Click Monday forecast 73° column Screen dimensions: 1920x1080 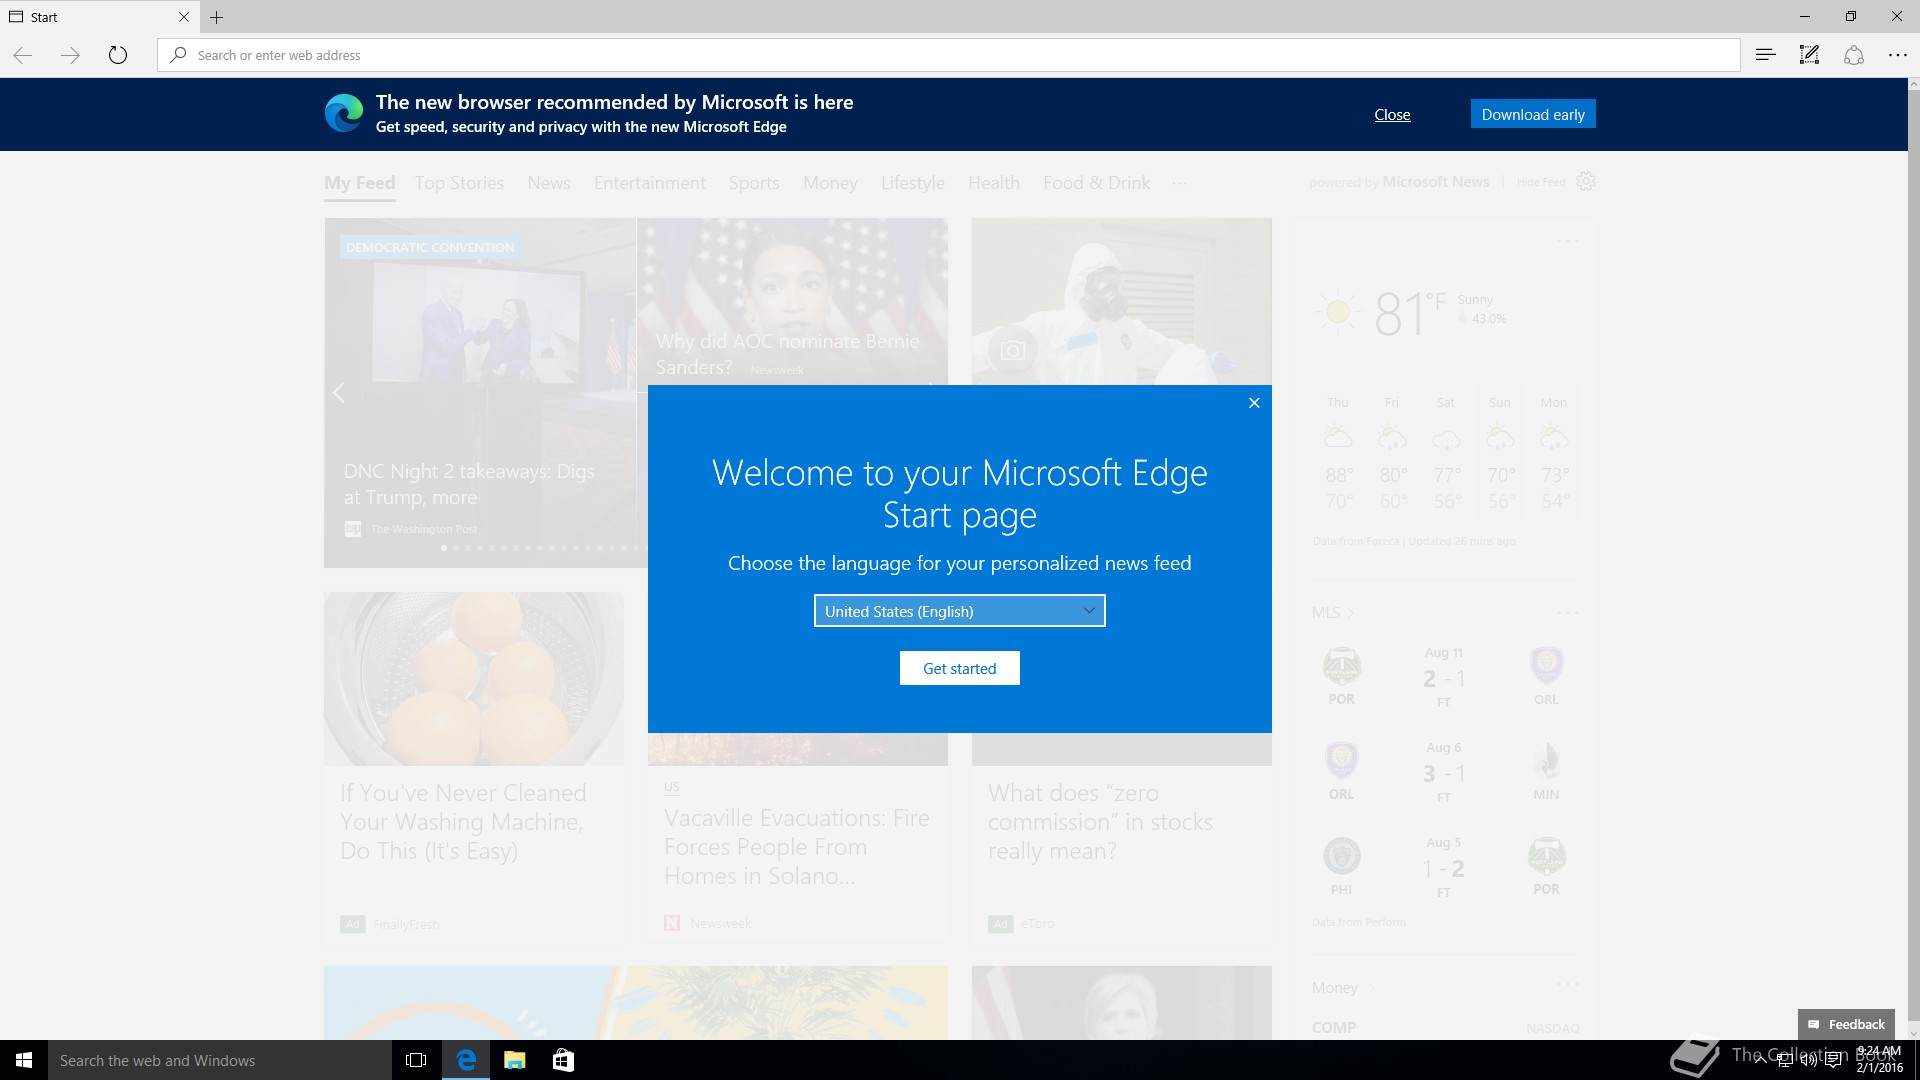point(1554,453)
